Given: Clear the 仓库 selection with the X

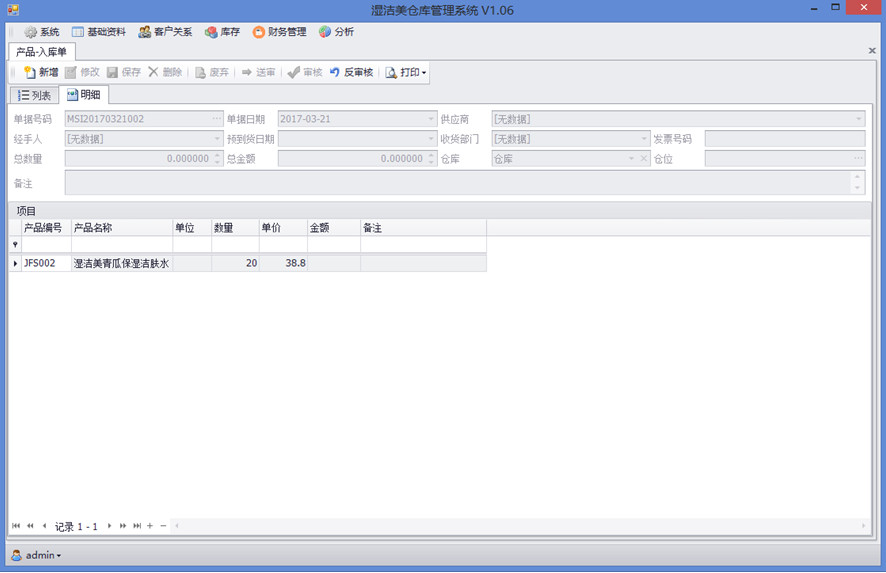Looking at the screenshot, I should point(644,159).
